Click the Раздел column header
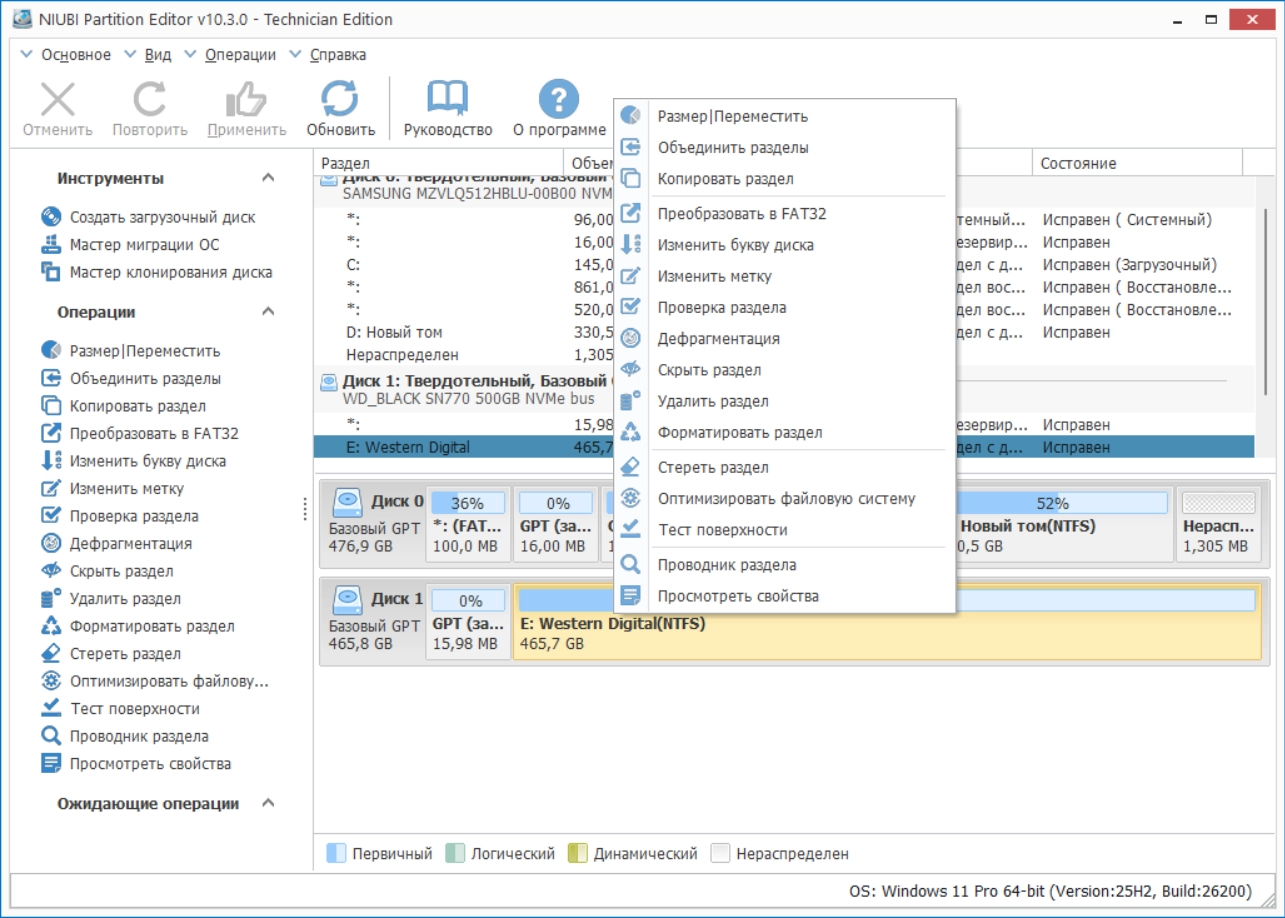The width and height of the screenshot is (1285, 918). [439, 163]
